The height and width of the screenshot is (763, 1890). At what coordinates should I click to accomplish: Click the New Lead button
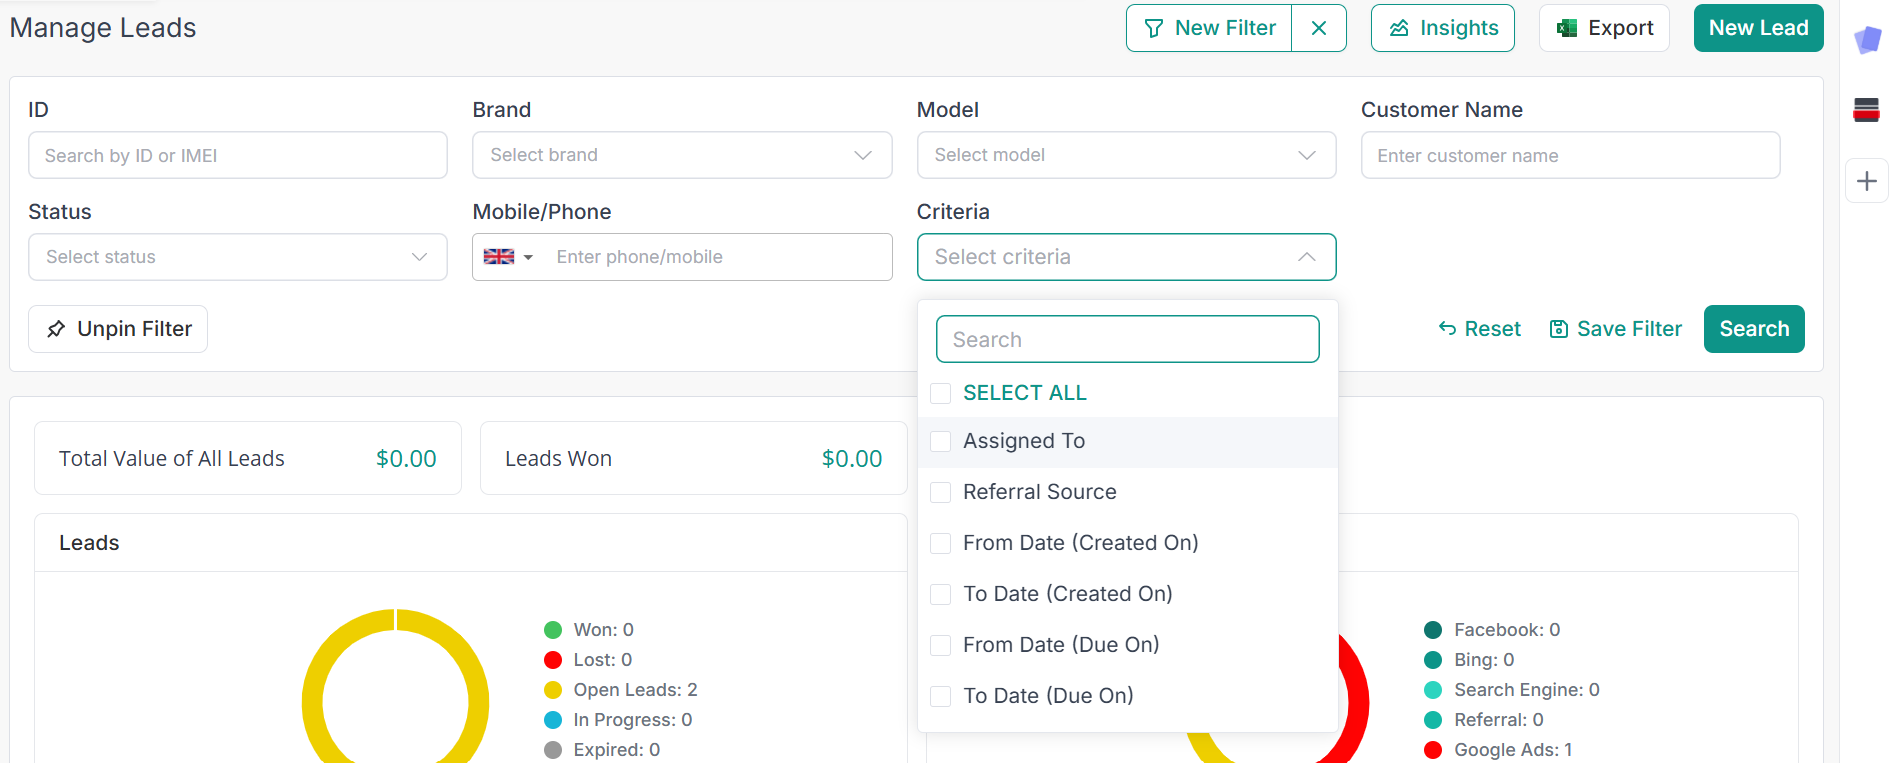coord(1758,28)
